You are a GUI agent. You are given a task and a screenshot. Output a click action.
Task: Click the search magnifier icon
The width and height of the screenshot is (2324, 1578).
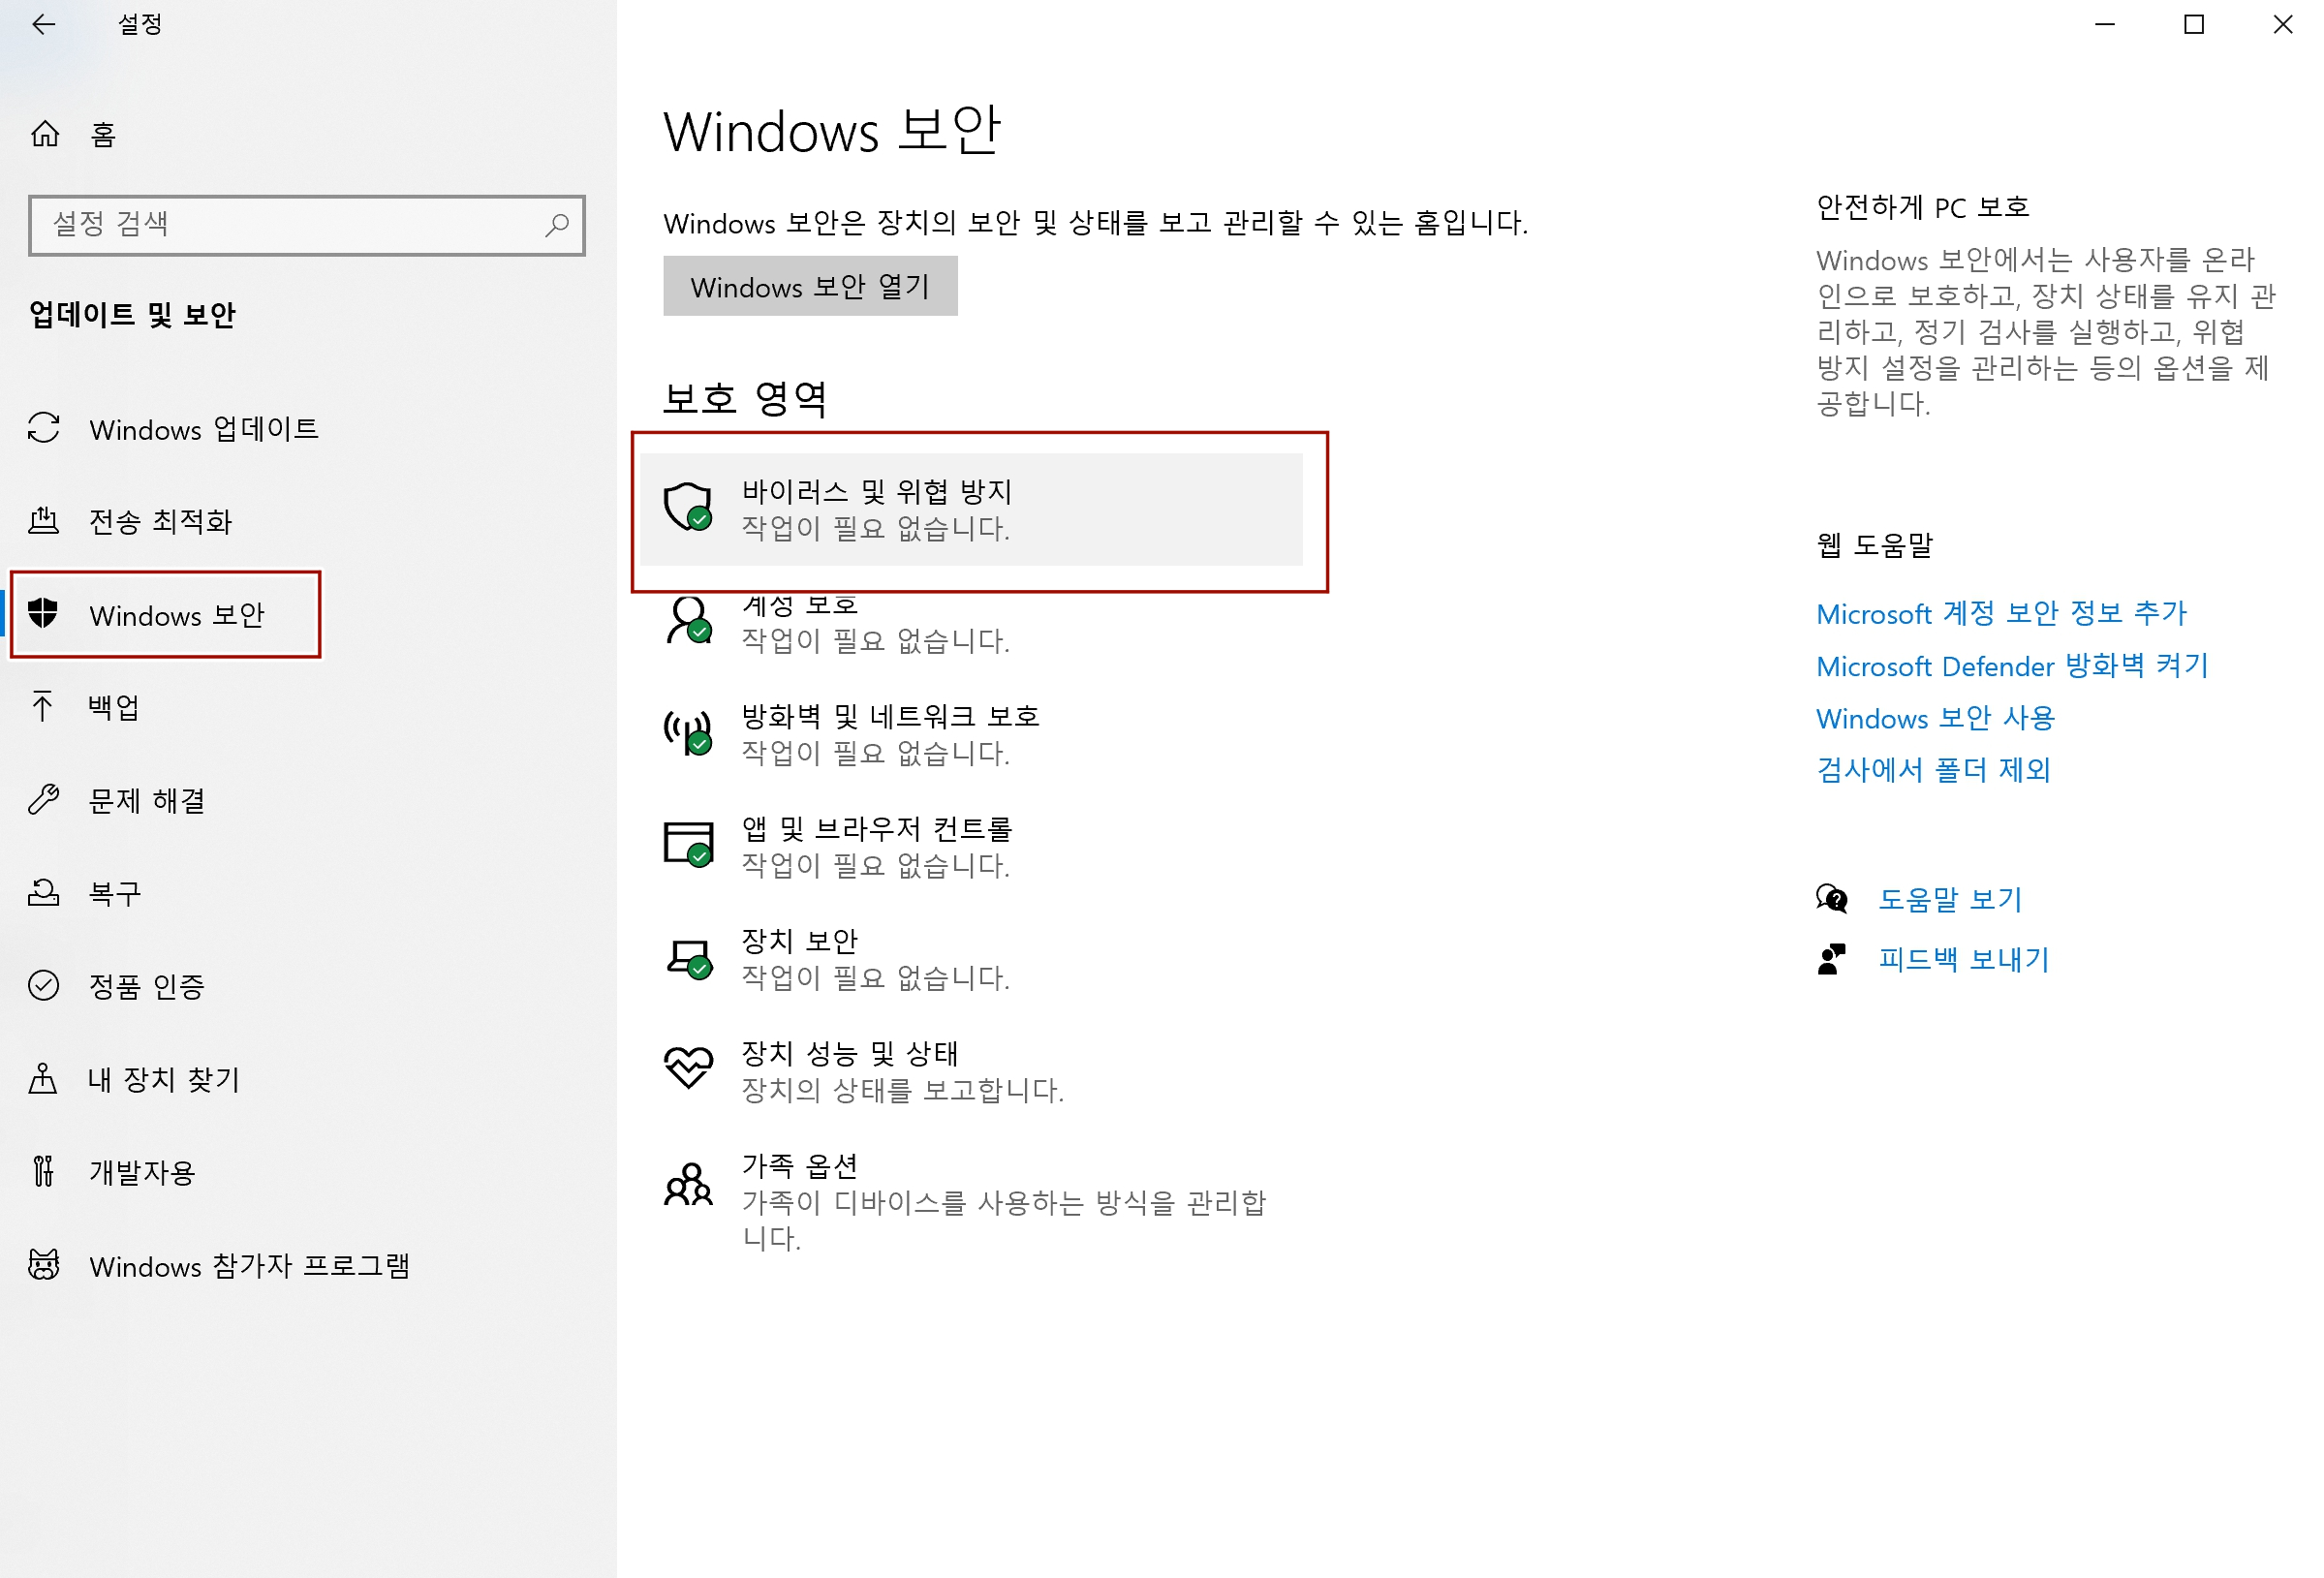click(557, 225)
